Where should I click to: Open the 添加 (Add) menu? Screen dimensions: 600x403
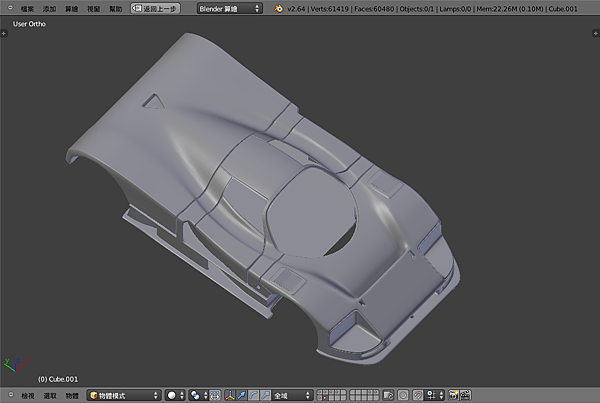coord(49,8)
